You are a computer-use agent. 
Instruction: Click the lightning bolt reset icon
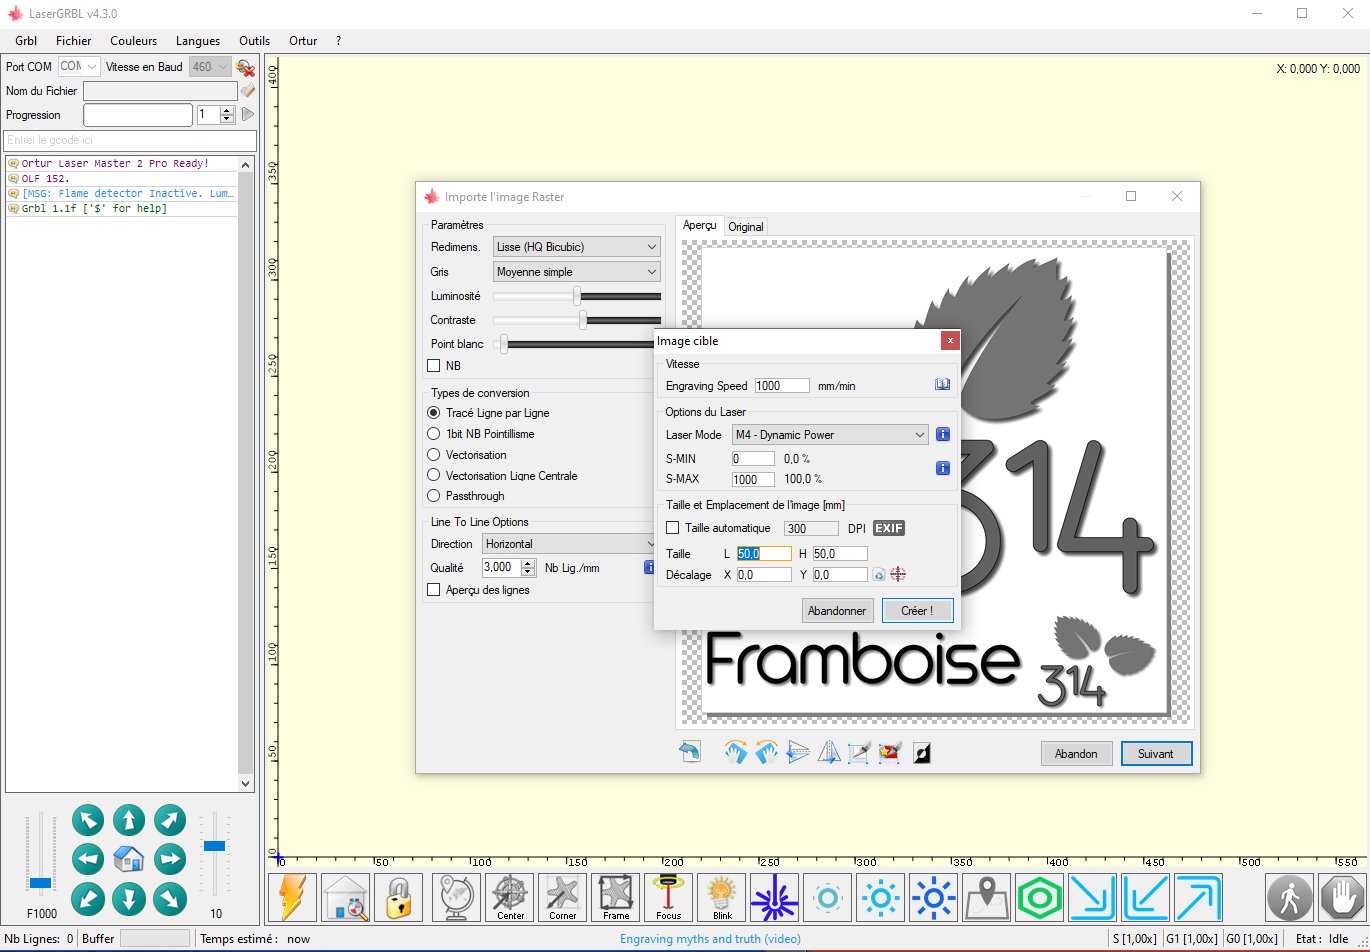[x=293, y=897]
